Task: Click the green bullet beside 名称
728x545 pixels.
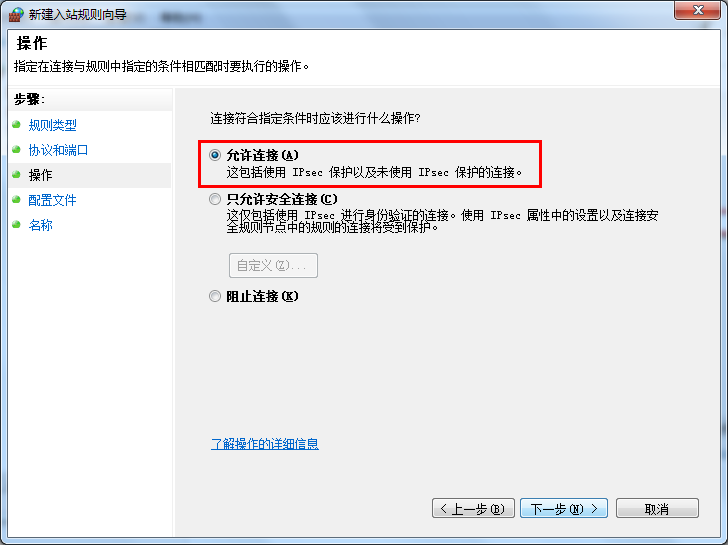Action: click(17, 224)
